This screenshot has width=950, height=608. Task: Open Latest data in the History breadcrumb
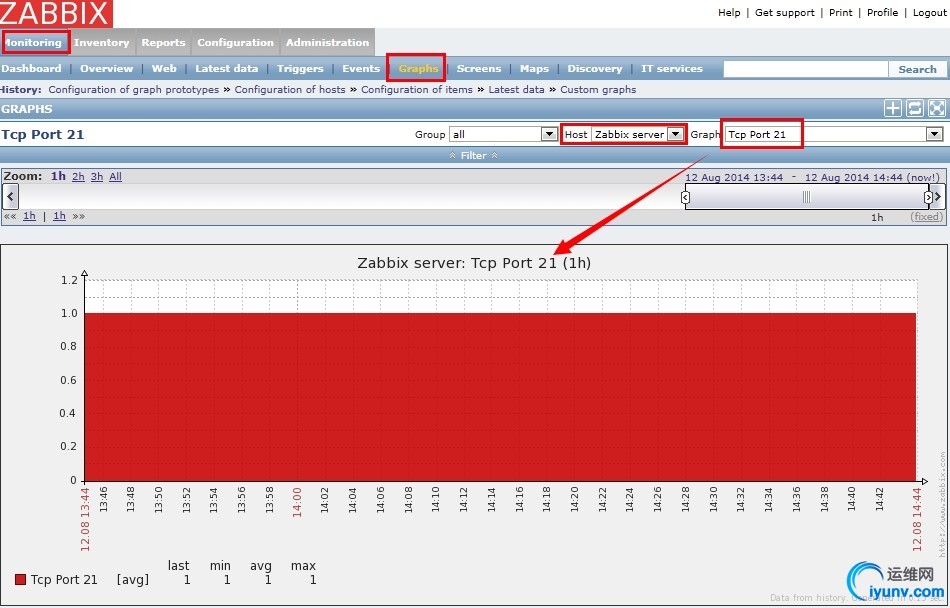point(516,90)
